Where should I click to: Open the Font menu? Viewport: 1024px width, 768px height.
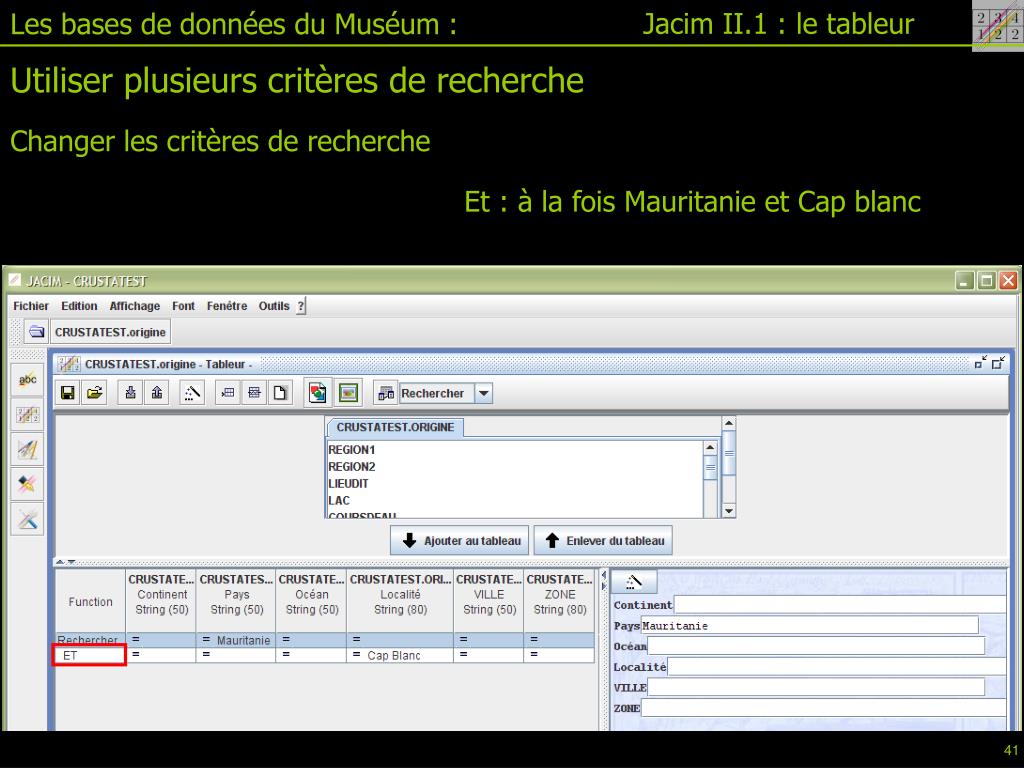[x=184, y=306]
